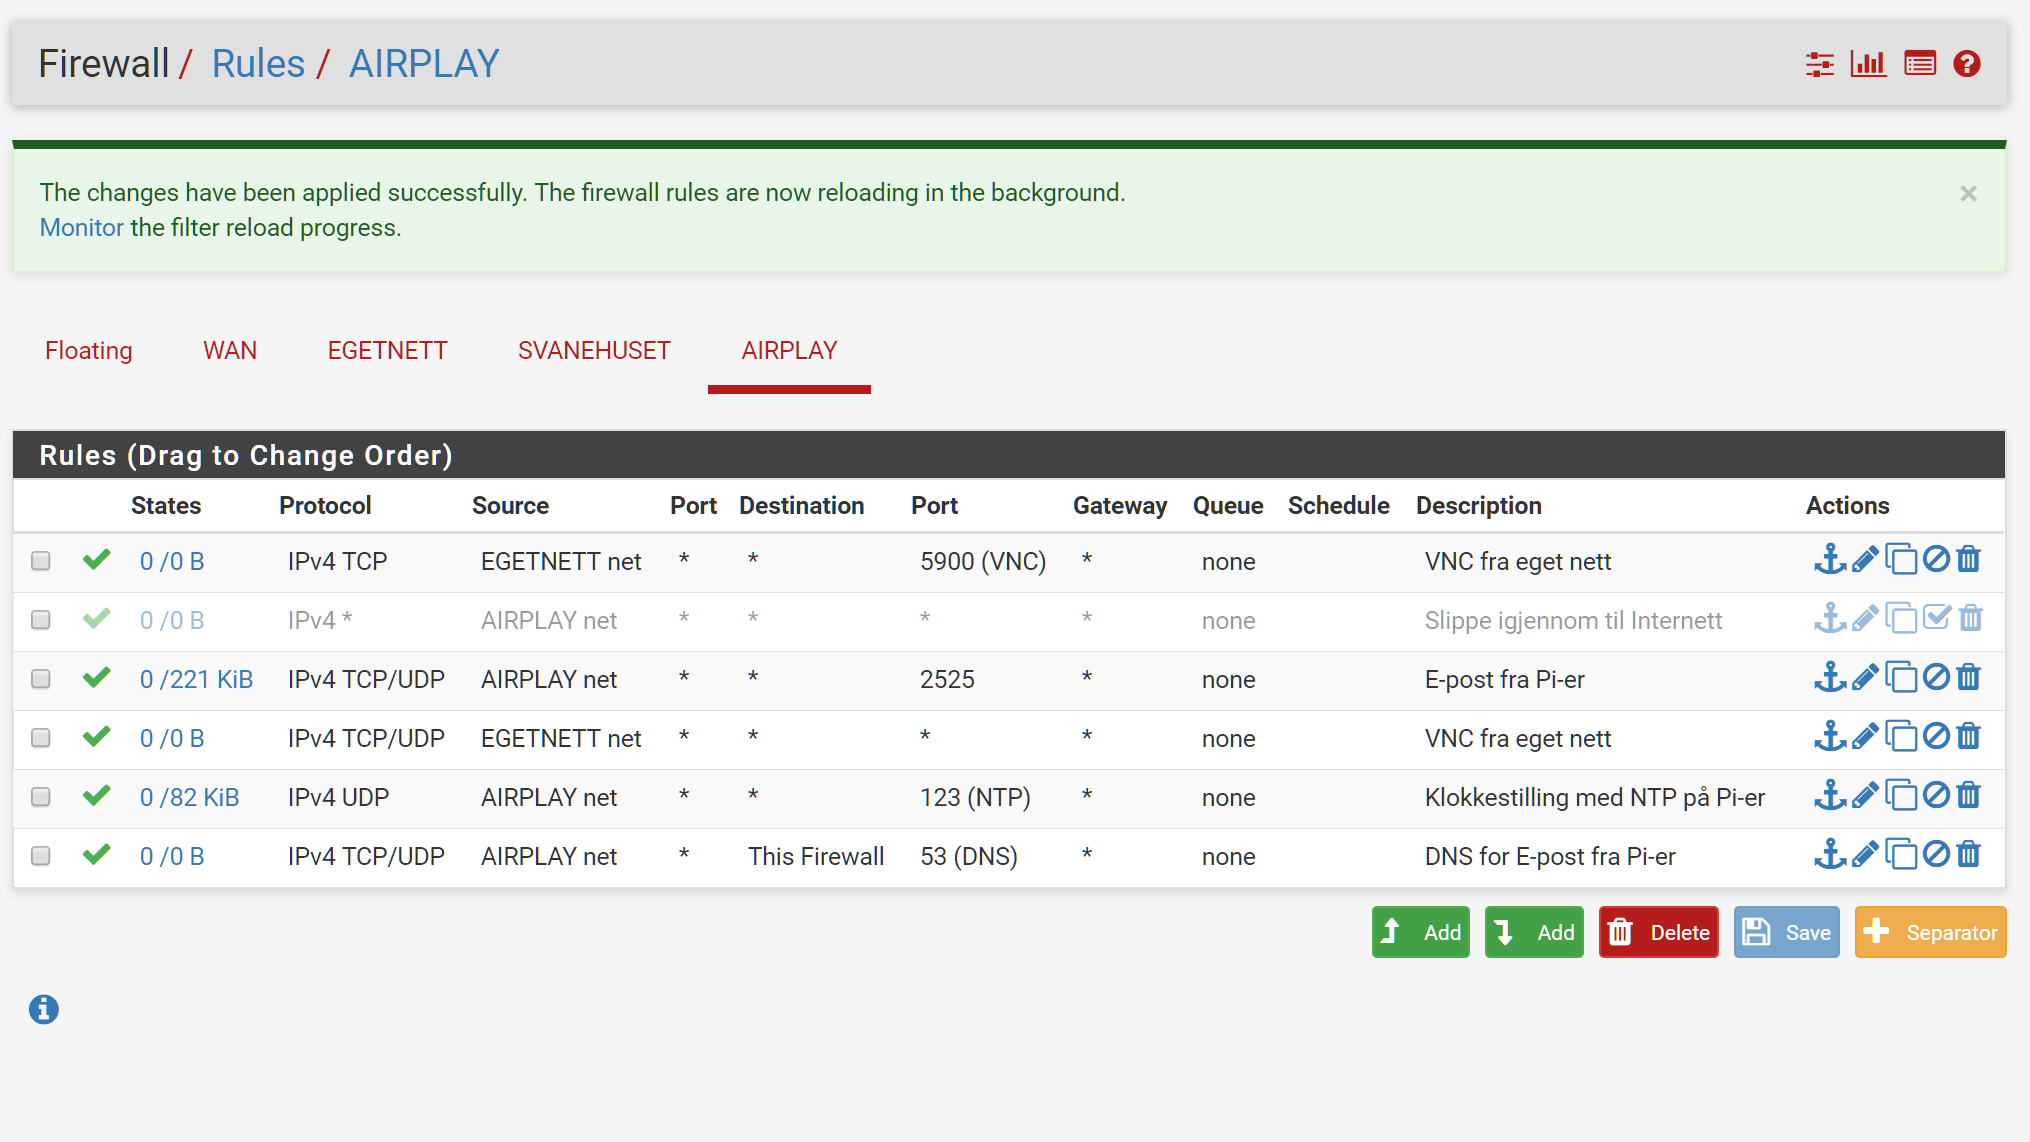
Task: Add rule to bottom with down-arrow Add
Action: tap(1534, 932)
